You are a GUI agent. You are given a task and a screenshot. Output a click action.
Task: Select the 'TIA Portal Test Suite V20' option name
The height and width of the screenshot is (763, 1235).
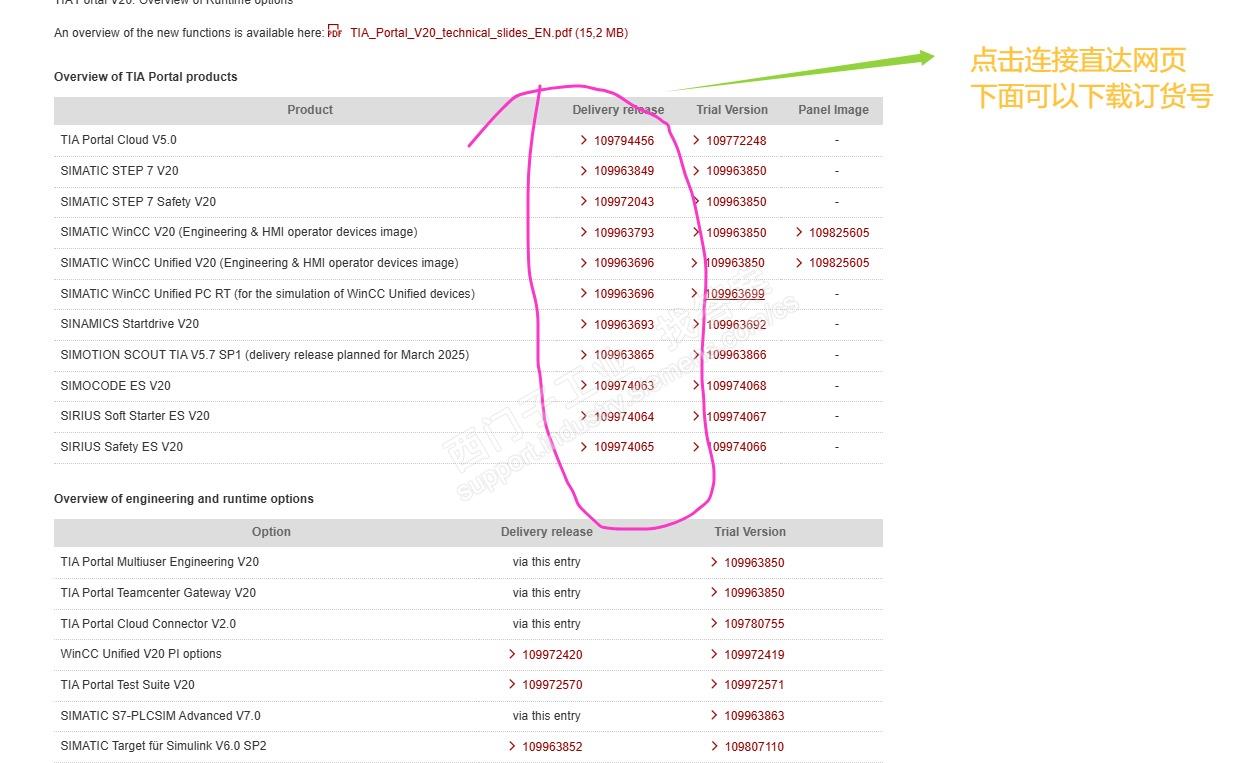(x=128, y=685)
